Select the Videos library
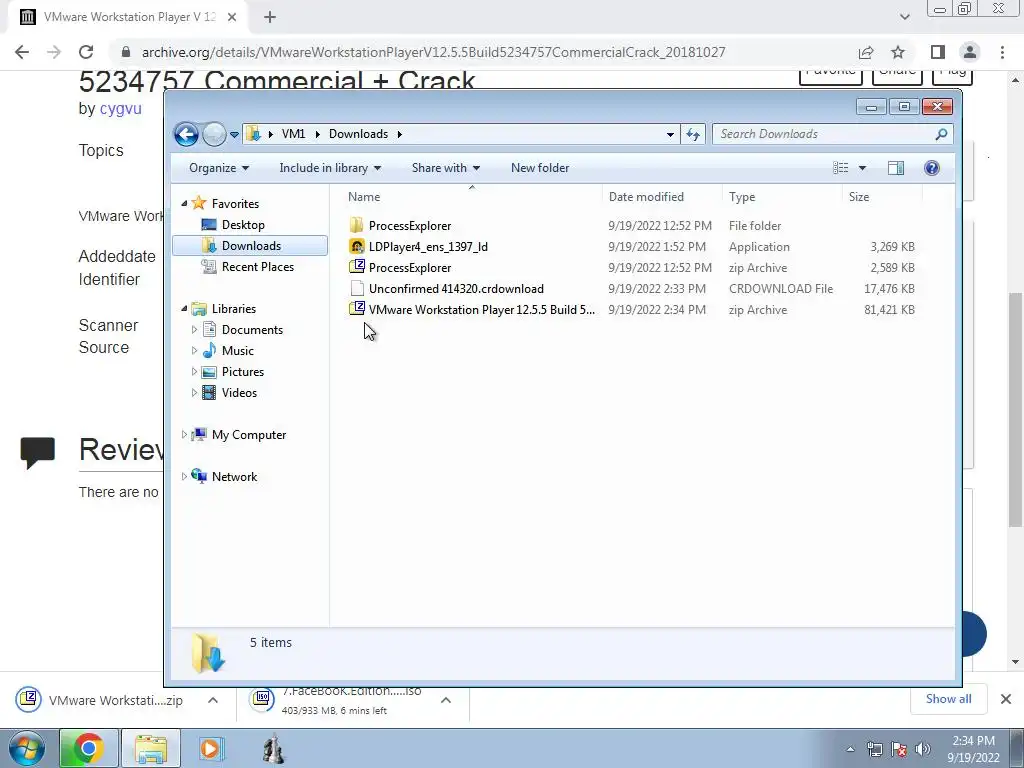The width and height of the screenshot is (1024, 768). tap(239, 392)
